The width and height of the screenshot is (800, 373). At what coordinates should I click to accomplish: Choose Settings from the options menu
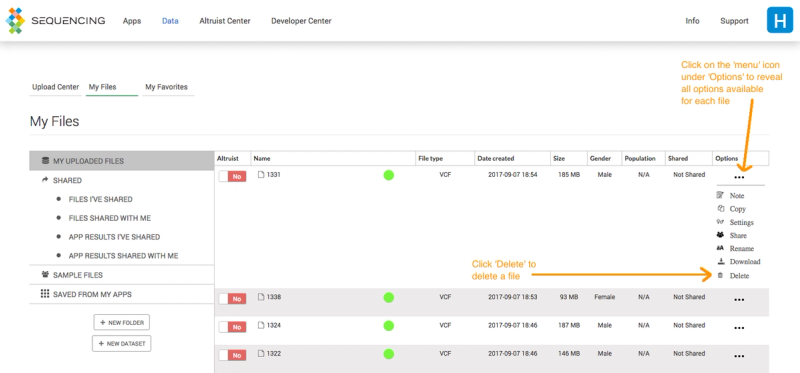point(741,222)
